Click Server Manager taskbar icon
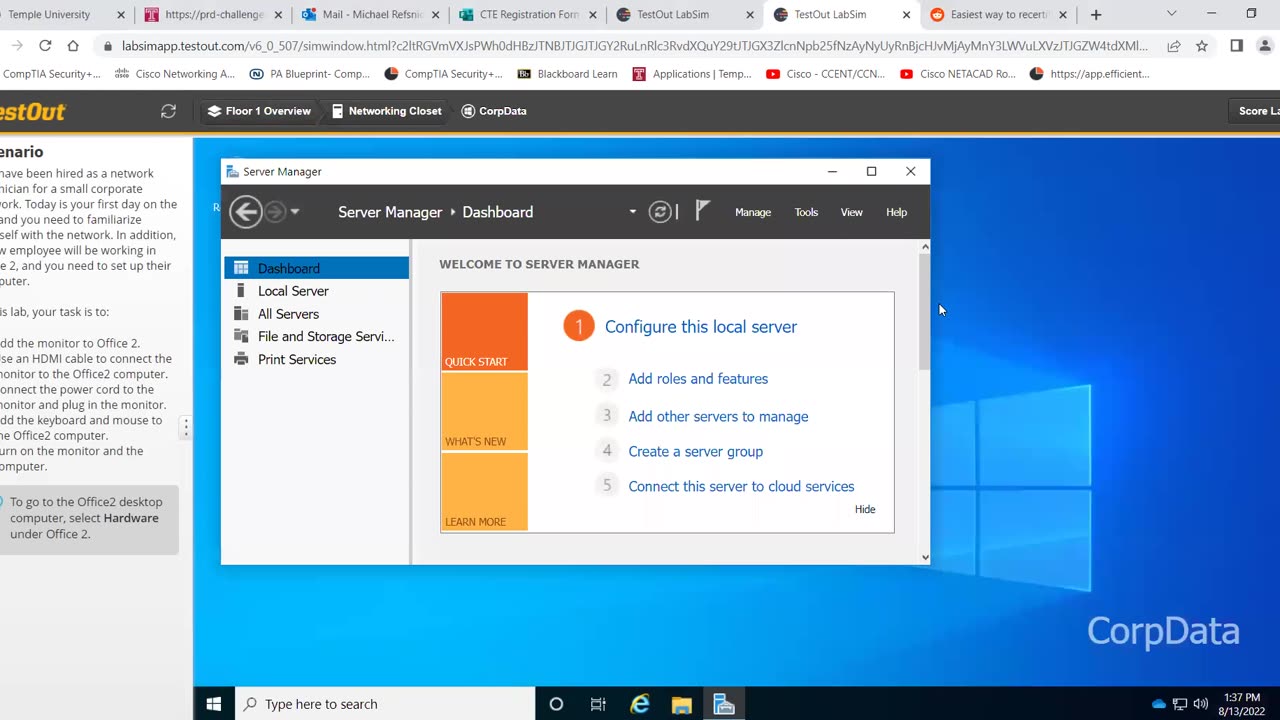1280x720 pixels. 724,704
